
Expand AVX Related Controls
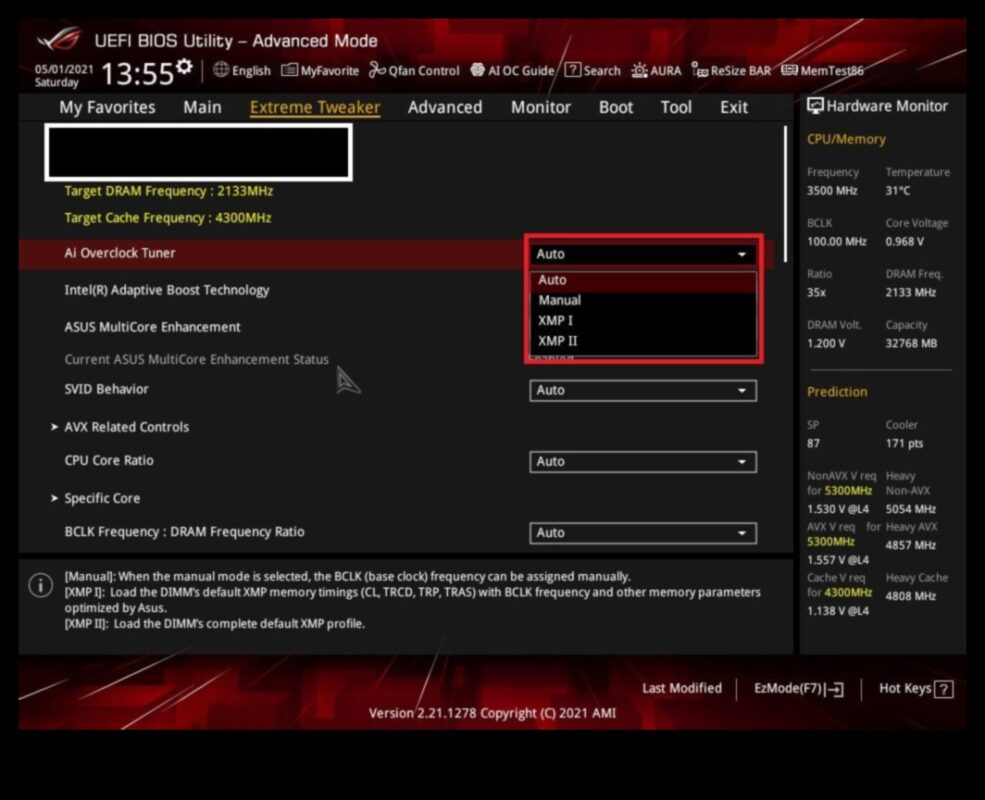tap(126, 427)
